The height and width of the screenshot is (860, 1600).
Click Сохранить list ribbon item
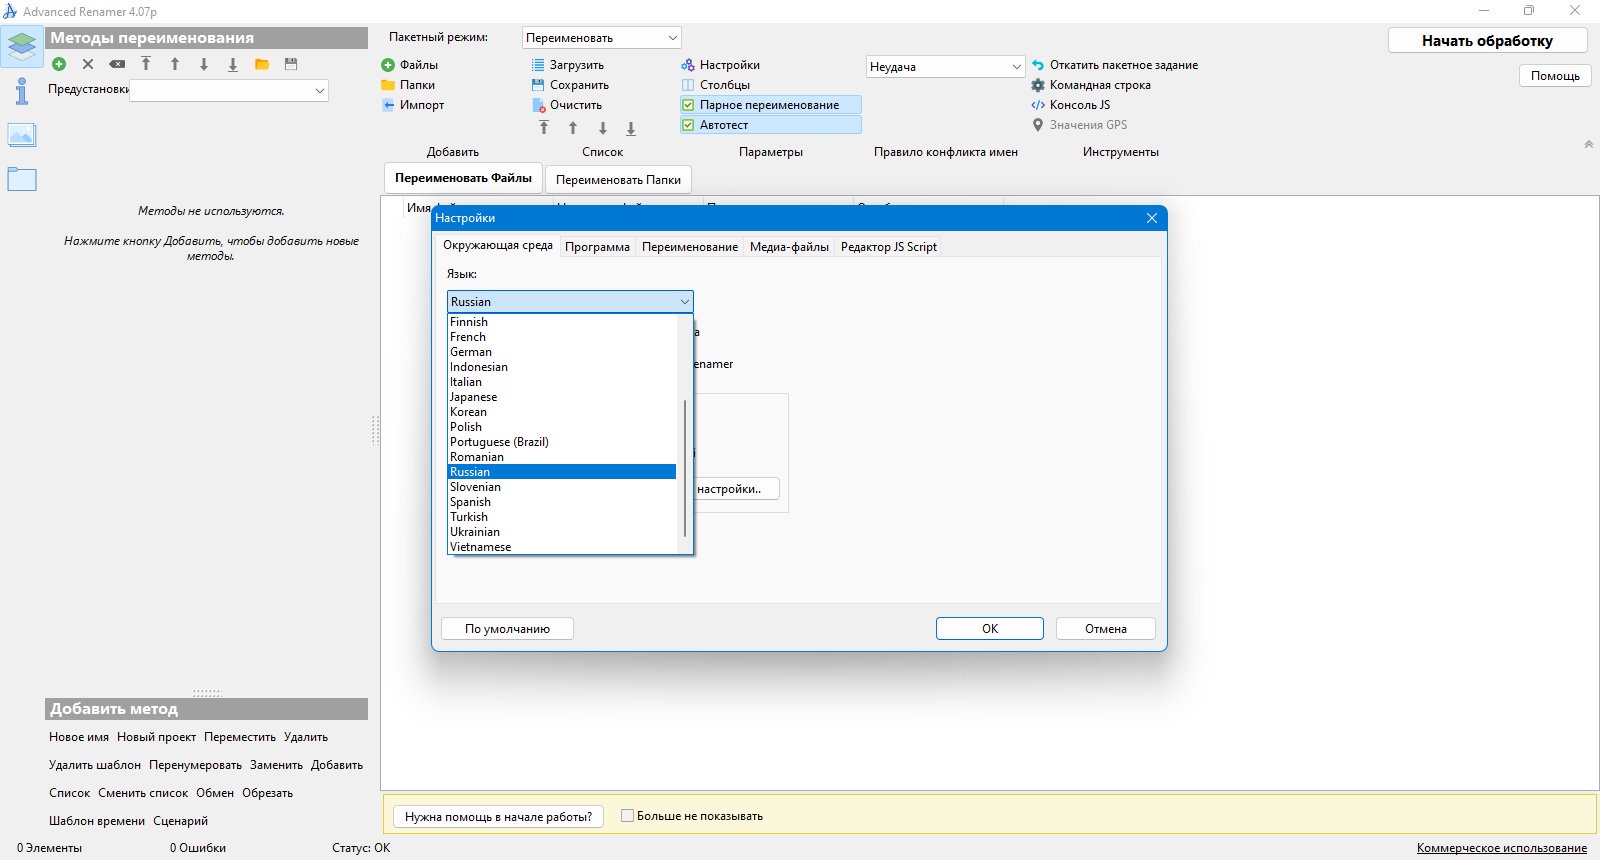pyautogui.click(x=570, y=85)
